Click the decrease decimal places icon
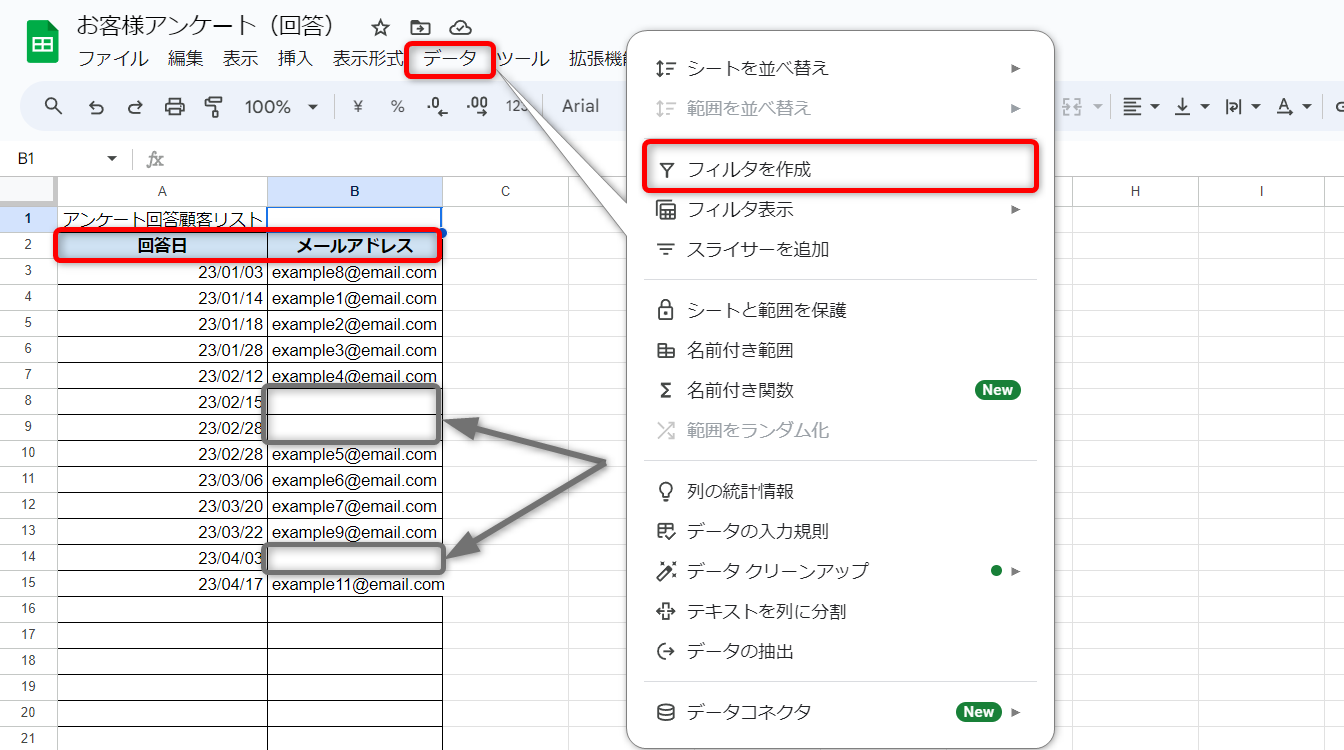 [437, 107]
